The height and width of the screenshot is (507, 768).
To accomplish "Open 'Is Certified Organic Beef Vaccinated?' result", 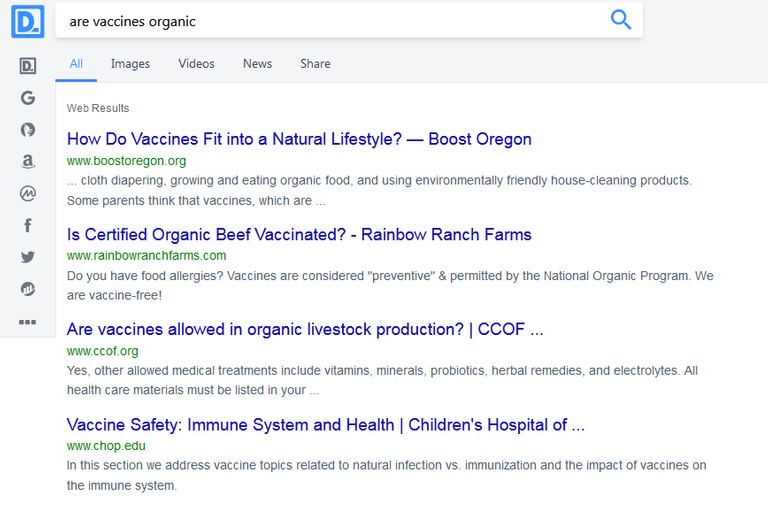I will (x=299, y=235).
